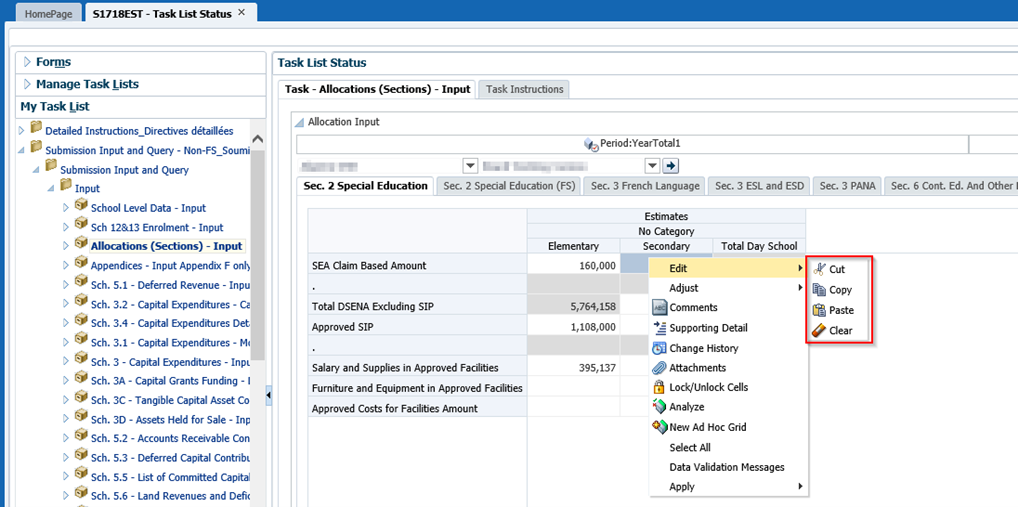Open the Adjust submenu item
The image size is (1018, 507).
(x=683, y=288)
